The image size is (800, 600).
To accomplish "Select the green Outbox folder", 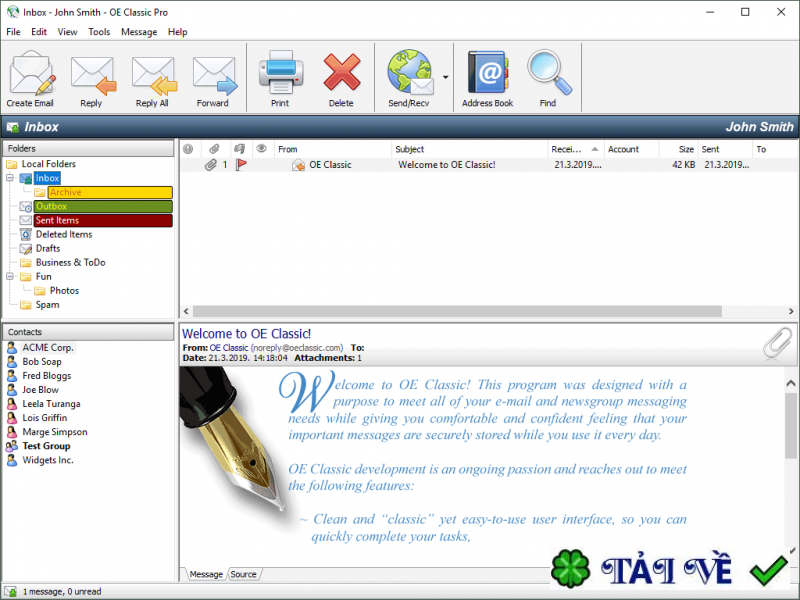I will tap(103, 206).
